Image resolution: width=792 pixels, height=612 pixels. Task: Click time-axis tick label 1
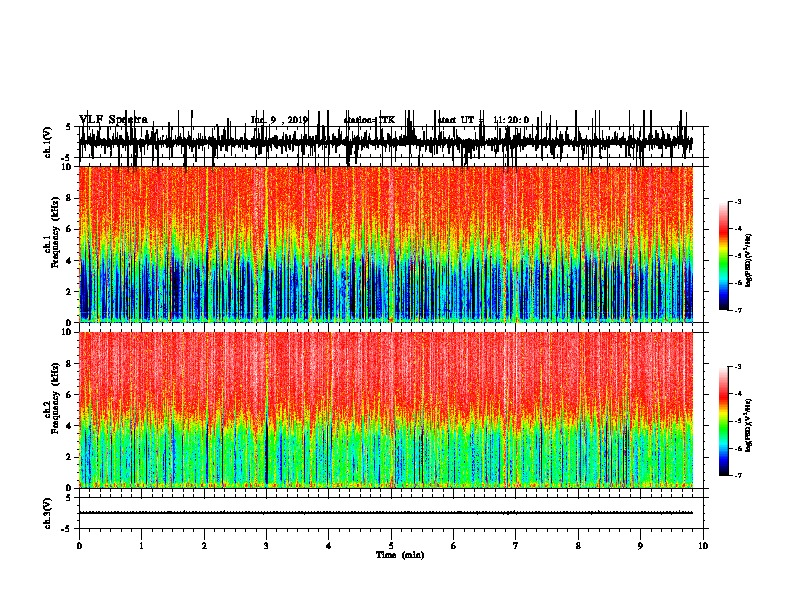pos(141,546)
